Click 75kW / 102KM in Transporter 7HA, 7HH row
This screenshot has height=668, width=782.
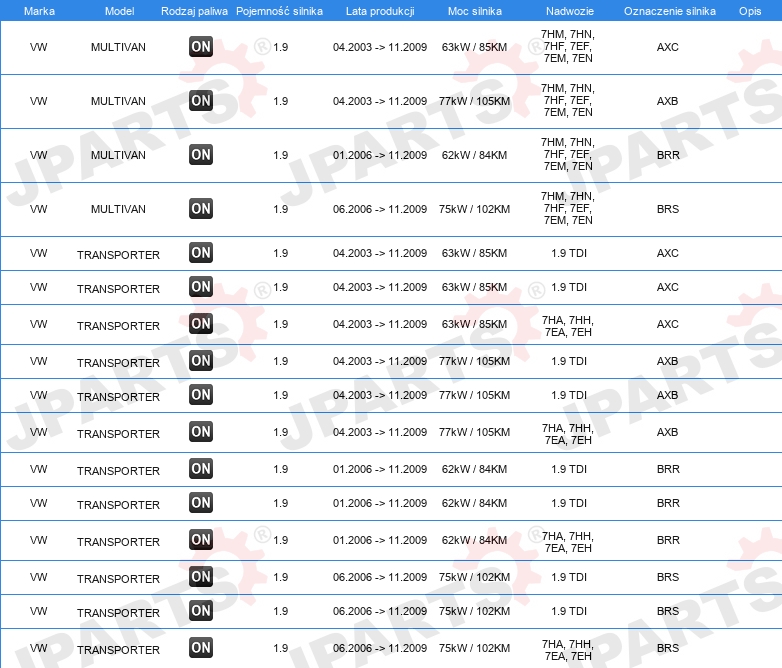pyautogui.click(x=474, y=648)
